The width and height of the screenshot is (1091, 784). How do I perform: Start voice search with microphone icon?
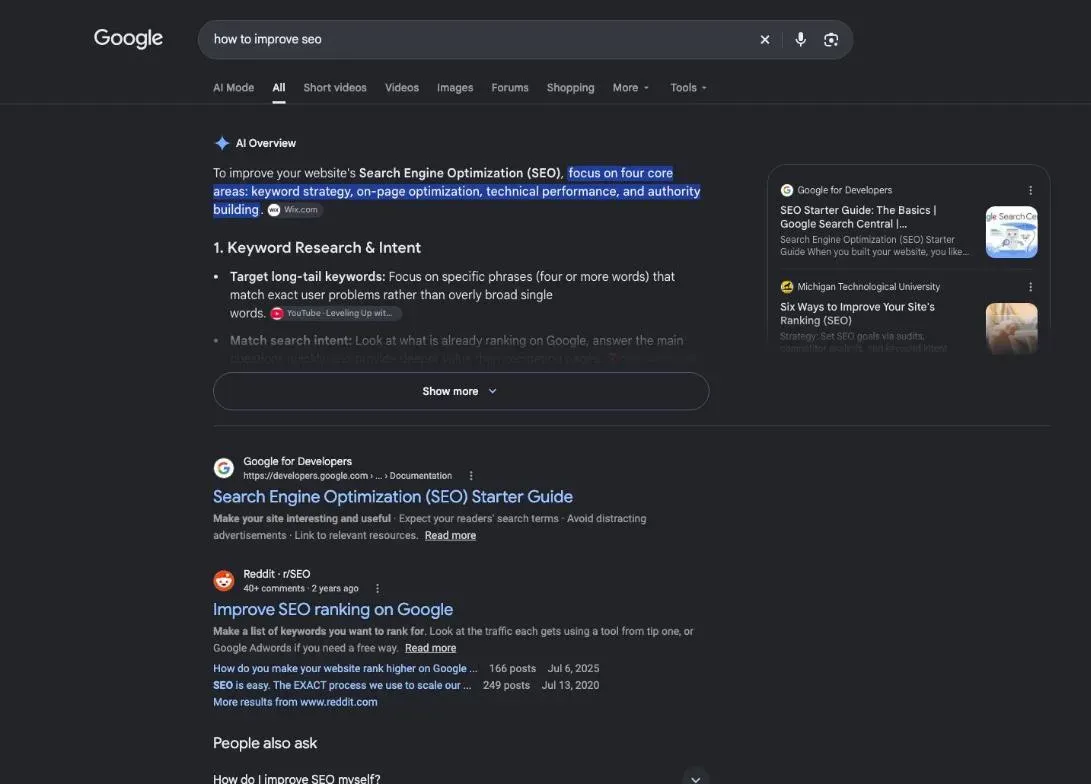(800, 40)
